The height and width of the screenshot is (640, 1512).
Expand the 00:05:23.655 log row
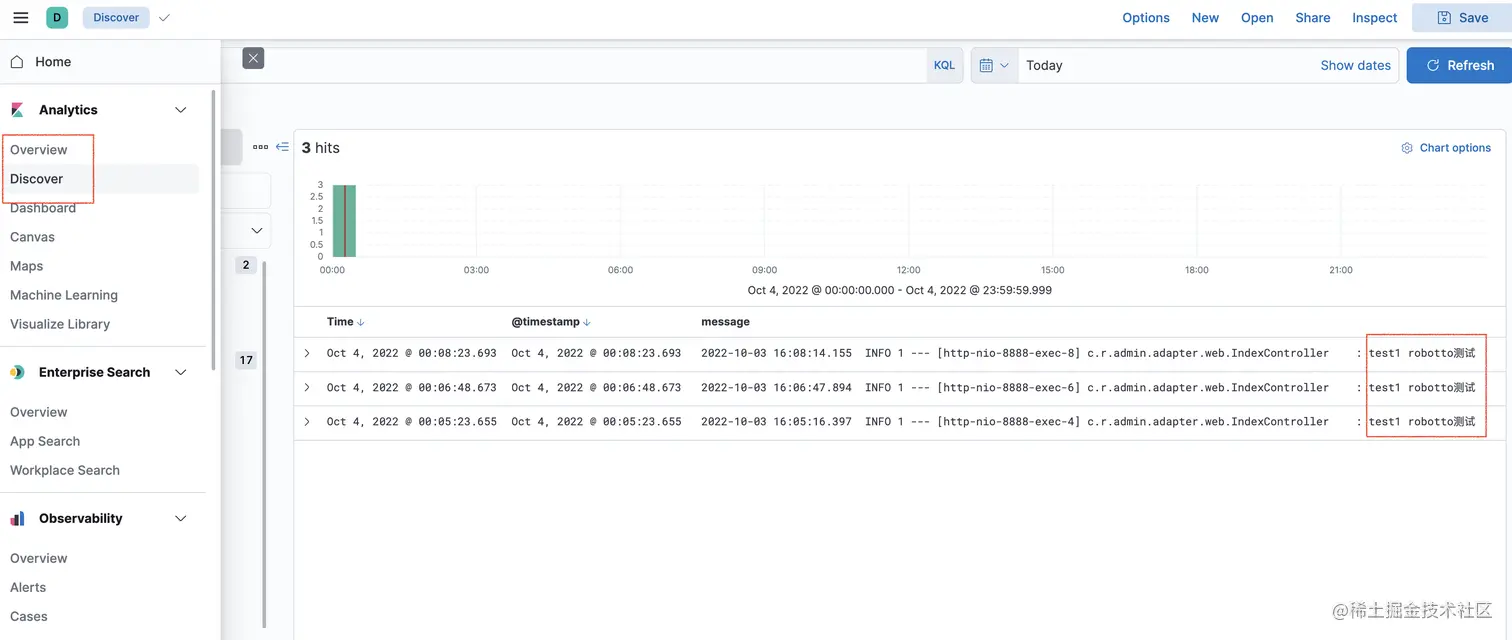click(x=307, y=421)
